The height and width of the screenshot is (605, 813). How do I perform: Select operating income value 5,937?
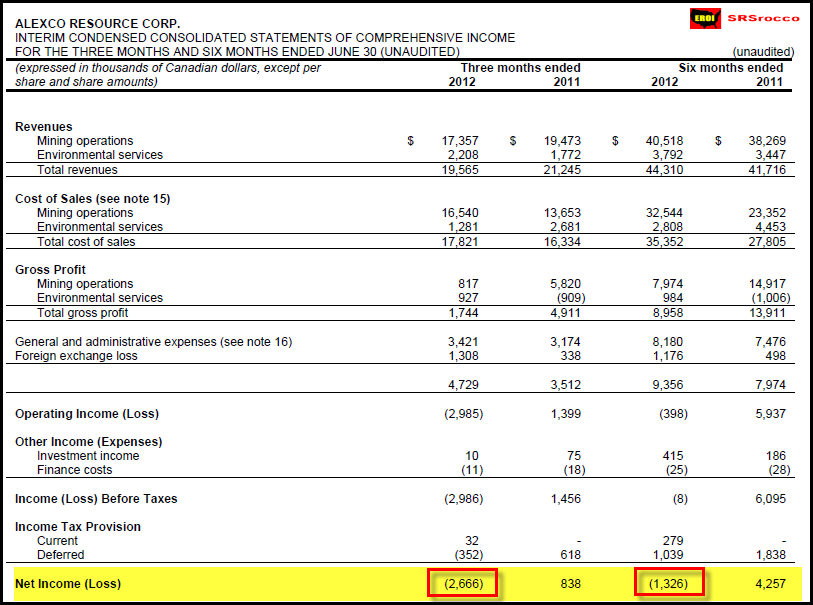pos(770,414)
